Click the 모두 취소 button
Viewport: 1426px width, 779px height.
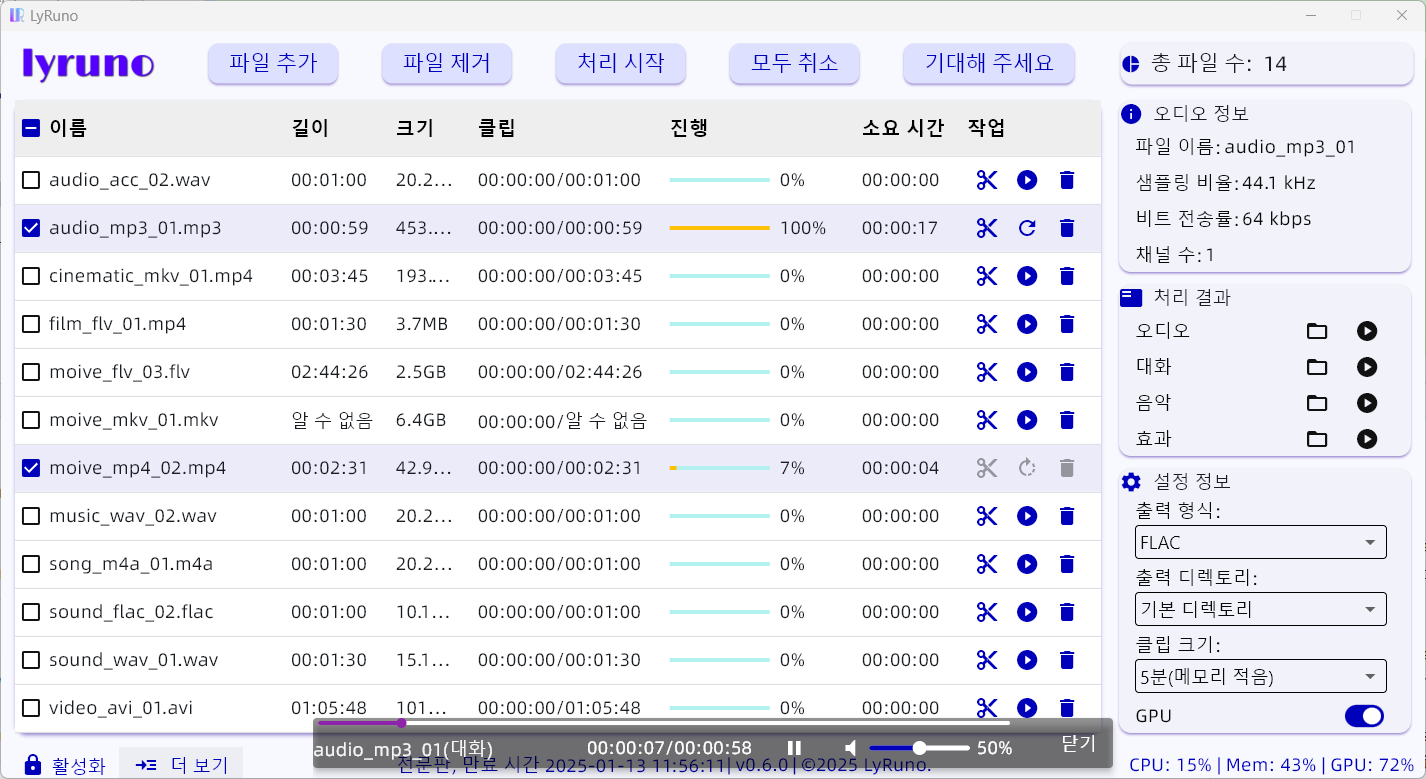point(794,62)
